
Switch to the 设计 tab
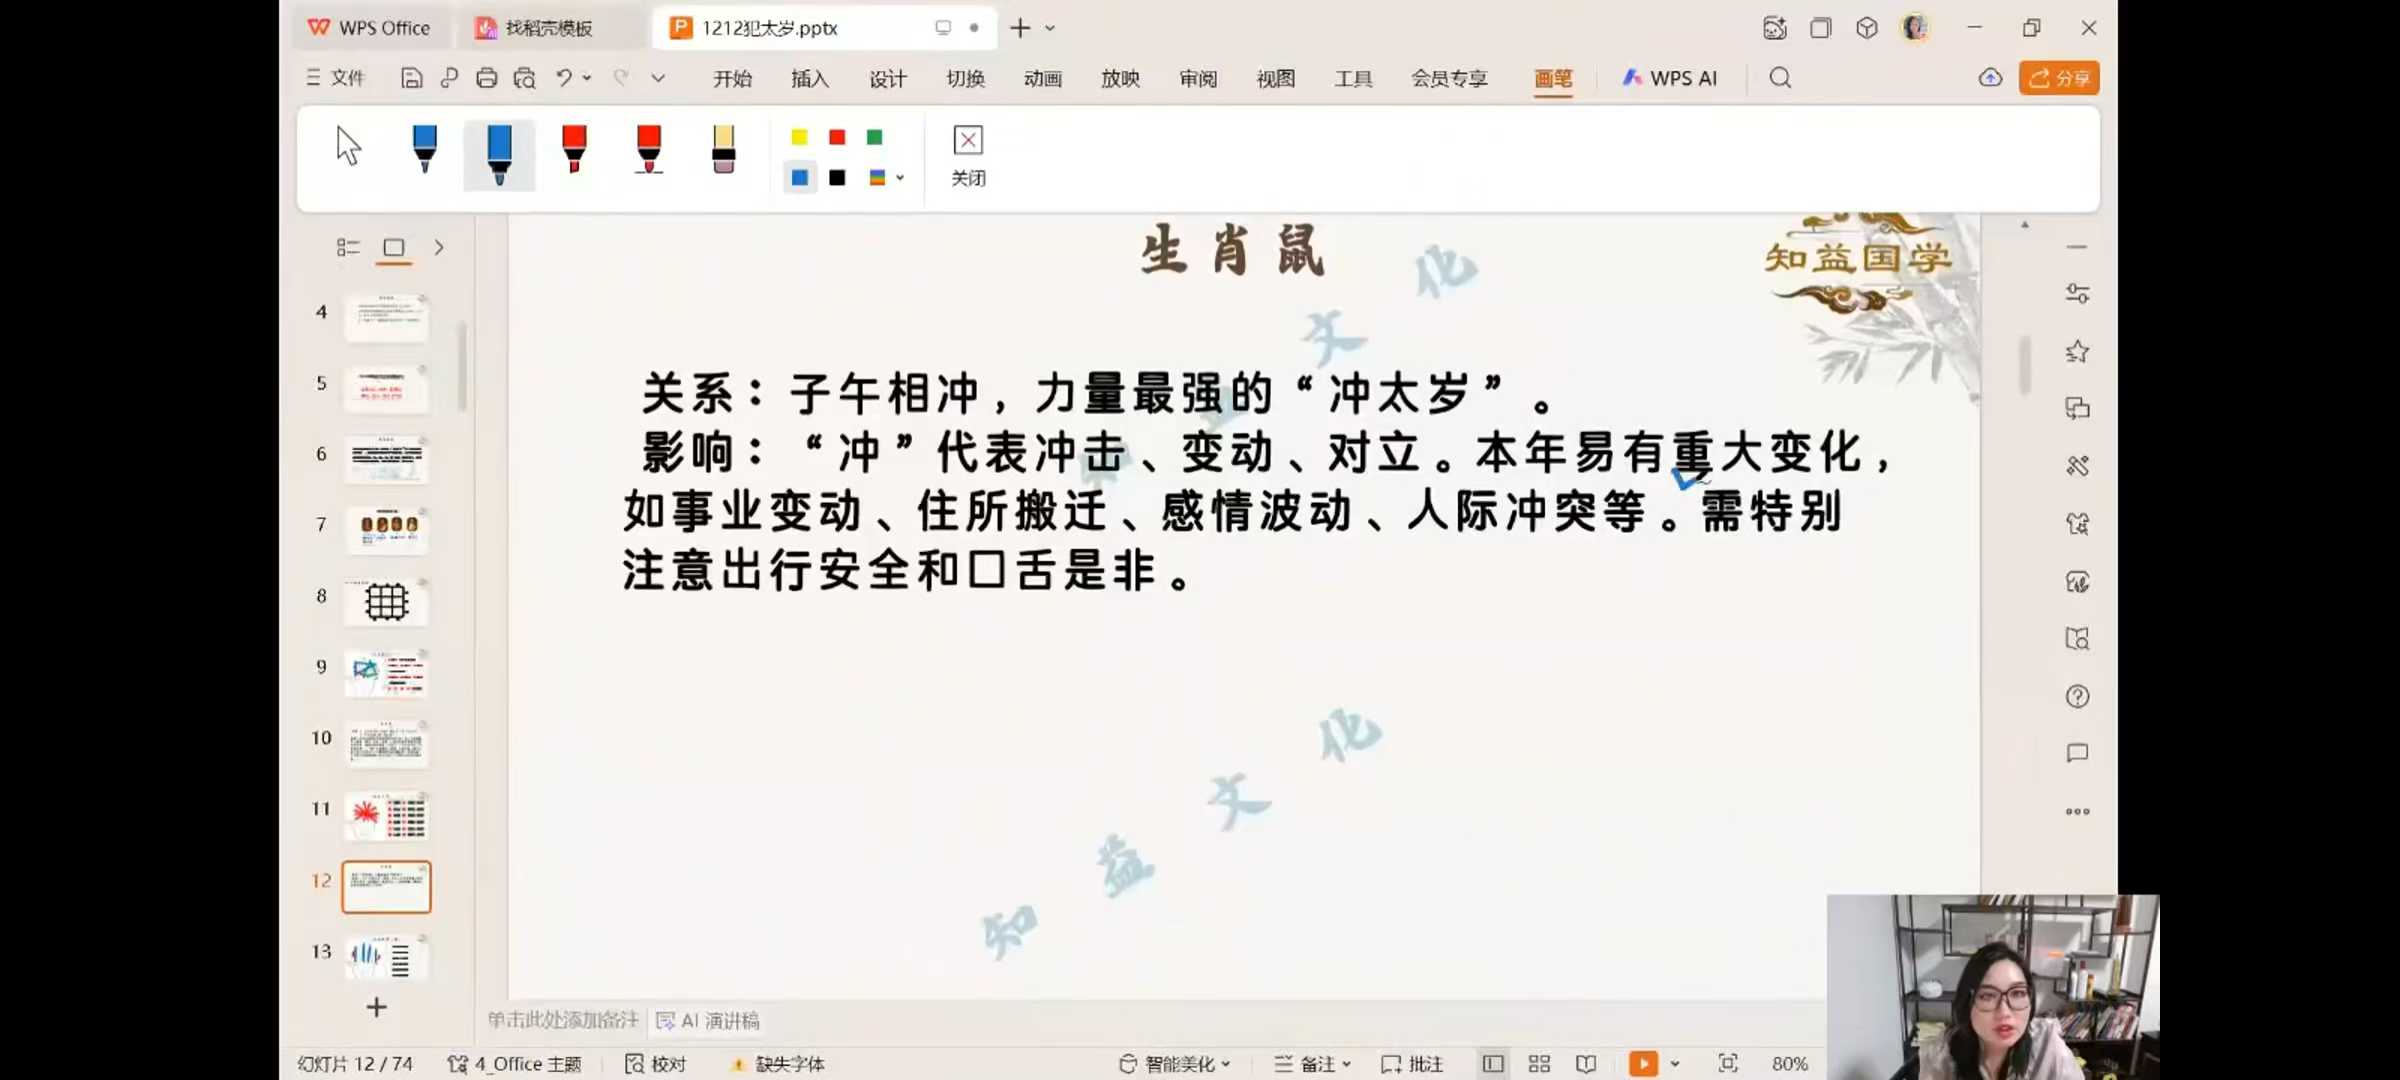(888, 79)
